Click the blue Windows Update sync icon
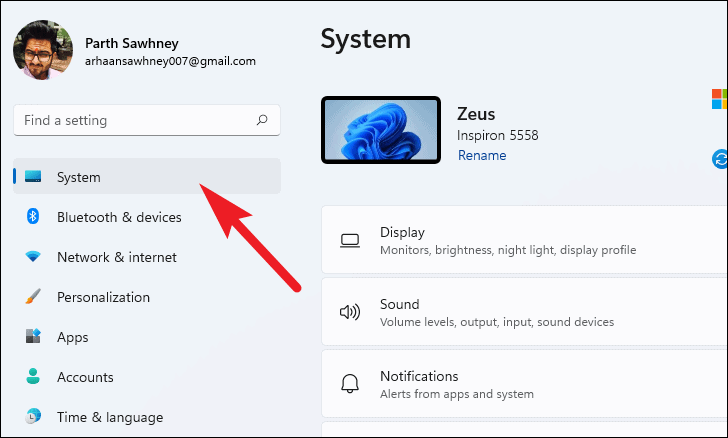728x438 pixels. pos(720,159)
